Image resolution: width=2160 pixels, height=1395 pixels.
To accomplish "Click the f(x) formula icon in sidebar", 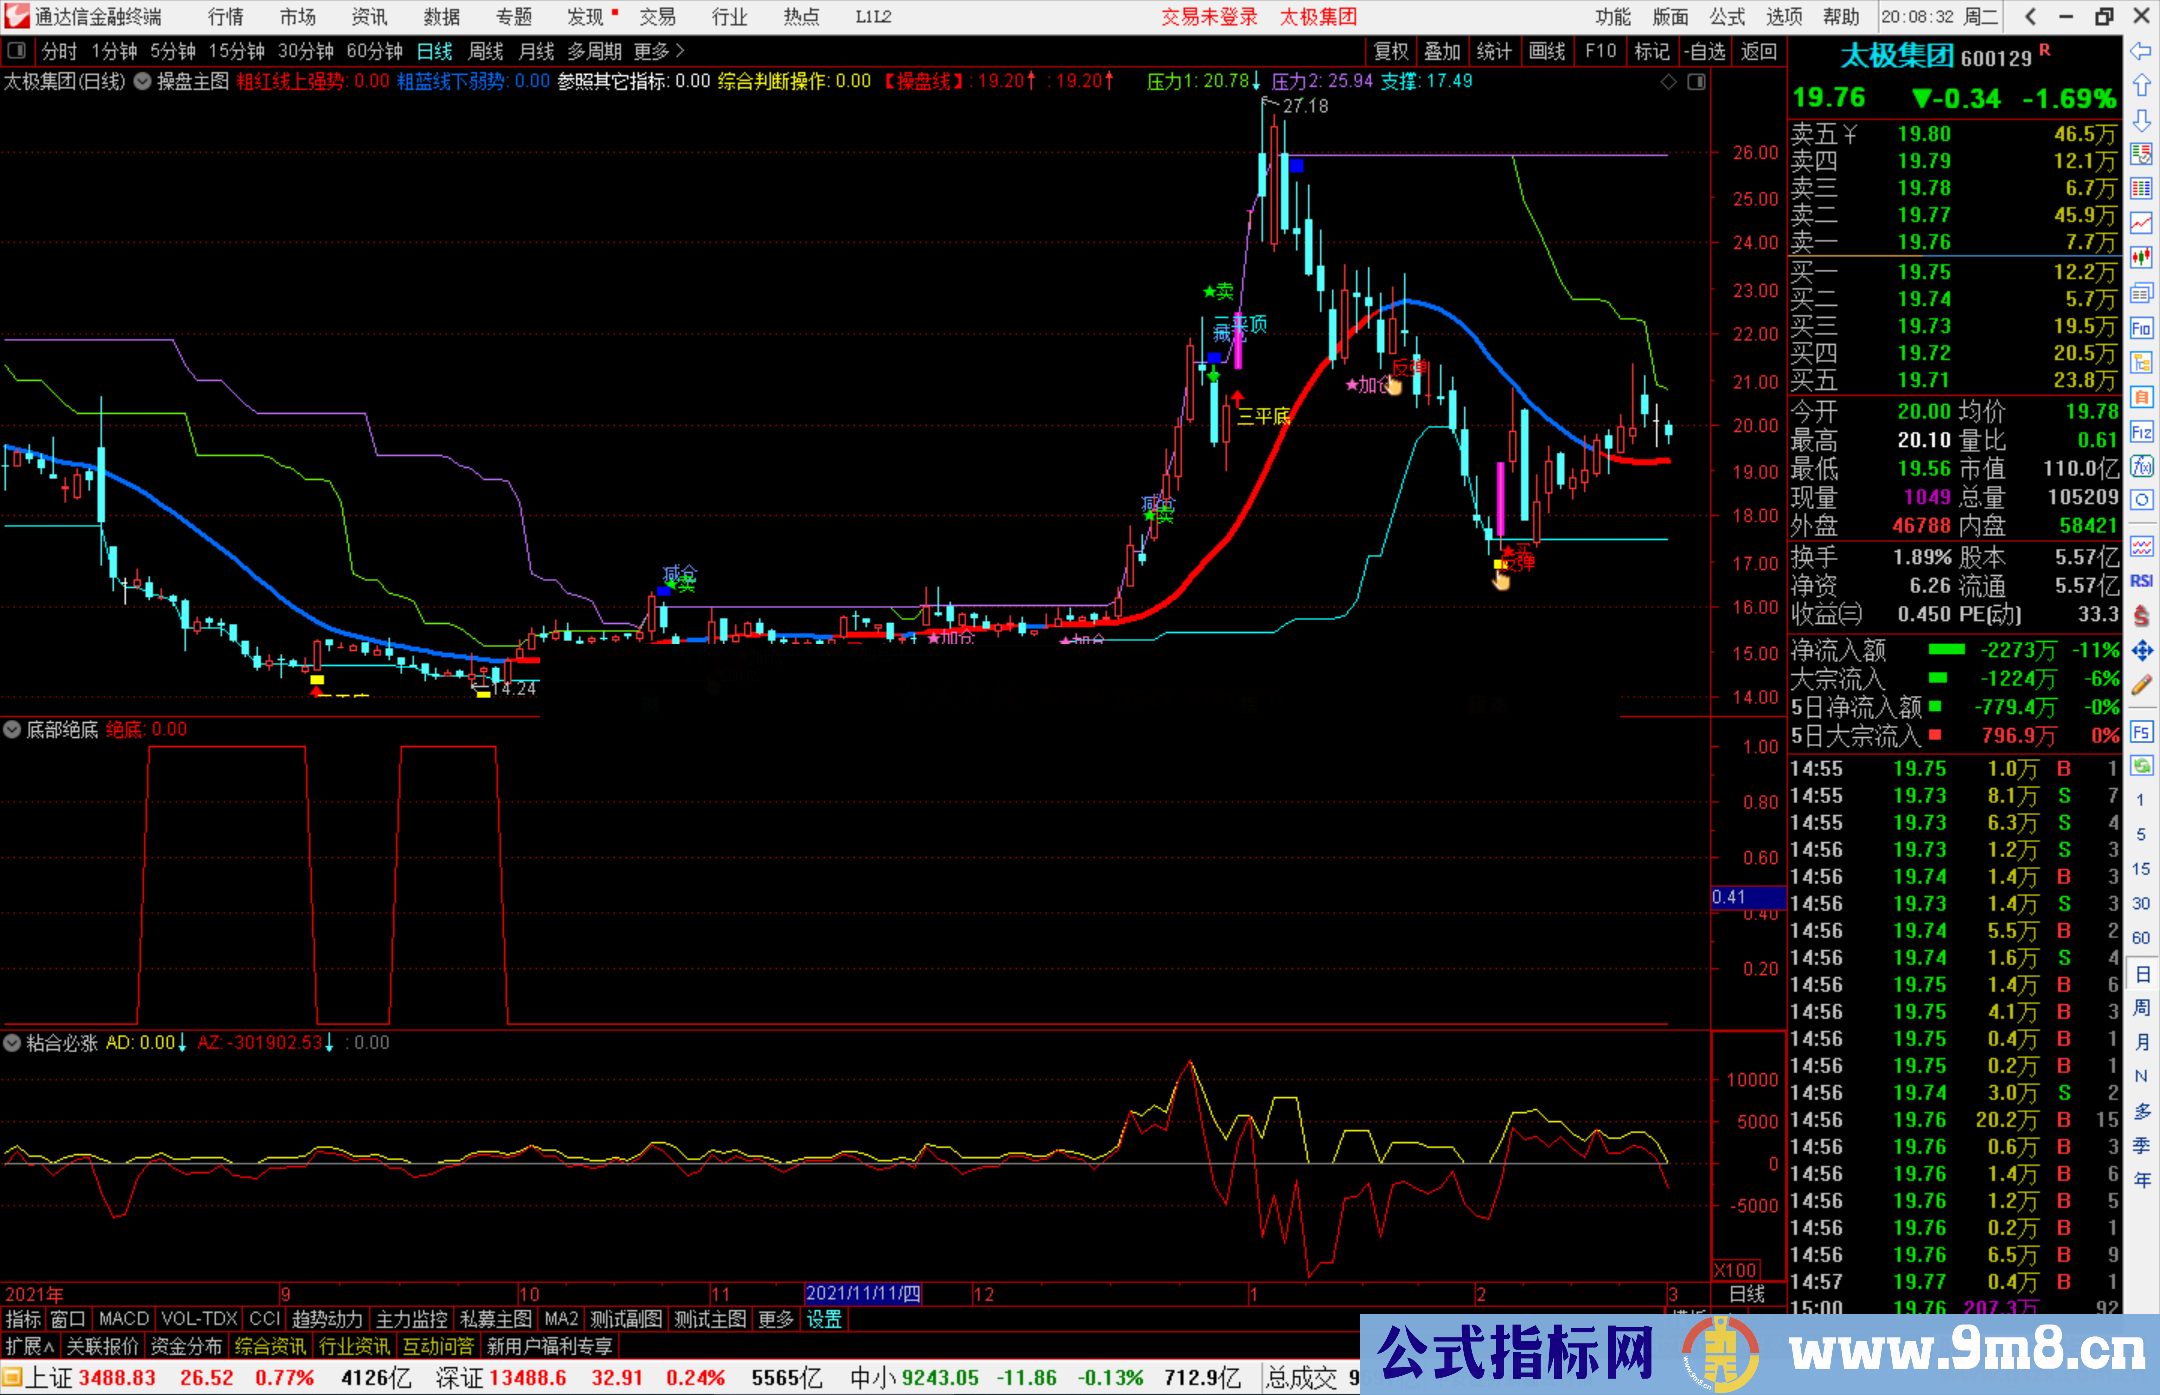I will coord(2141,466).
